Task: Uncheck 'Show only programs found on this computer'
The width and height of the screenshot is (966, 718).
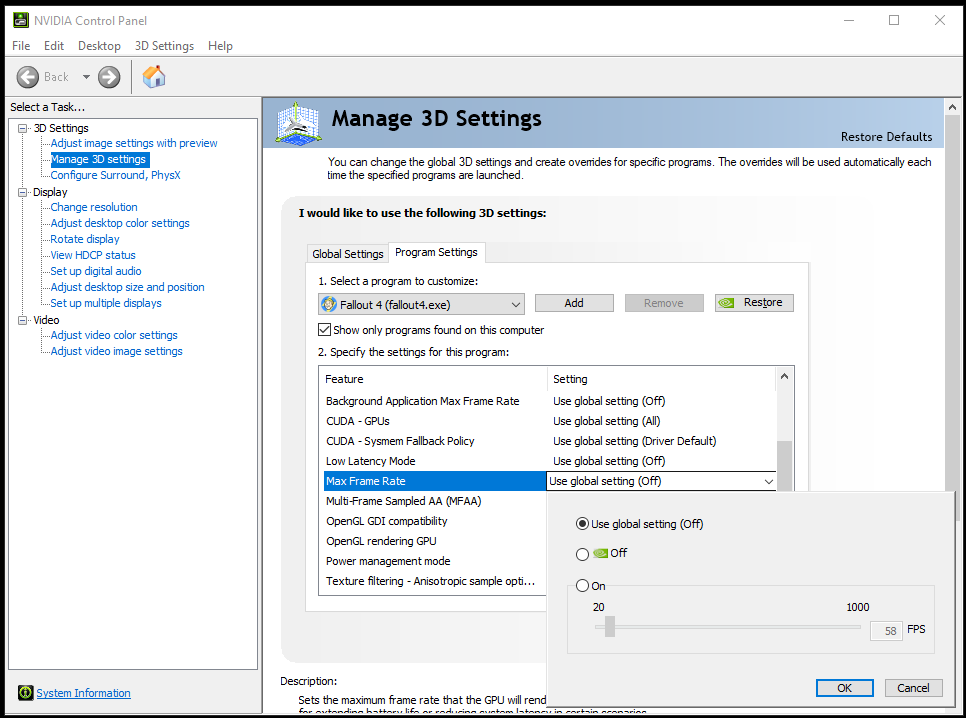Action: pos(325,330)
